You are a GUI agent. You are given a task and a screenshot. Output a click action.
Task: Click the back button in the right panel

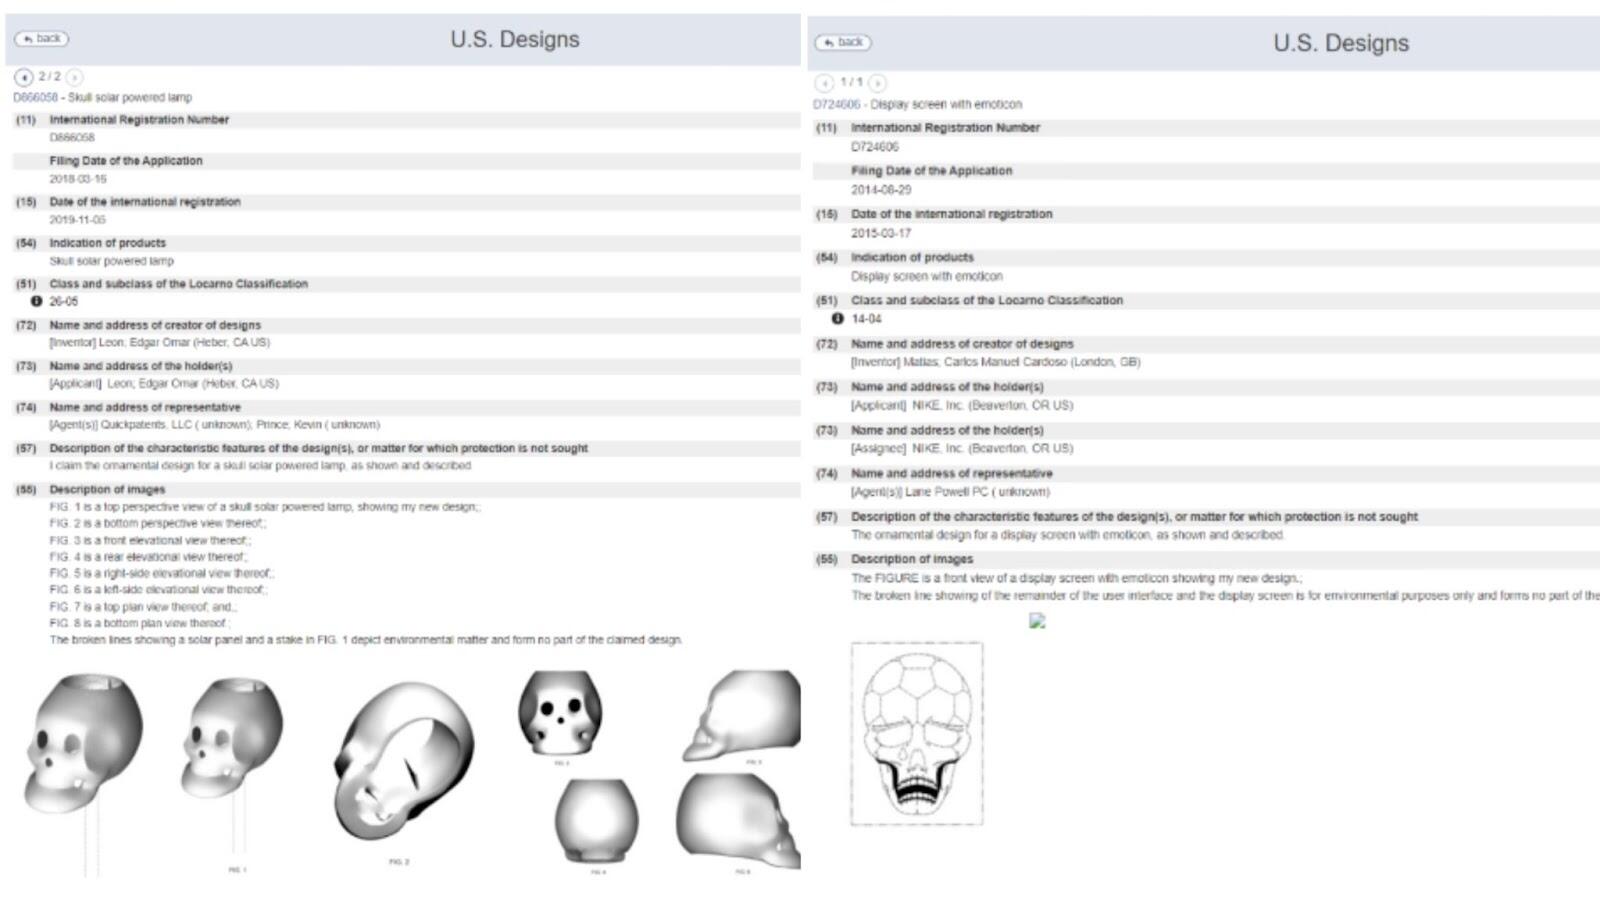click(843, 42)
